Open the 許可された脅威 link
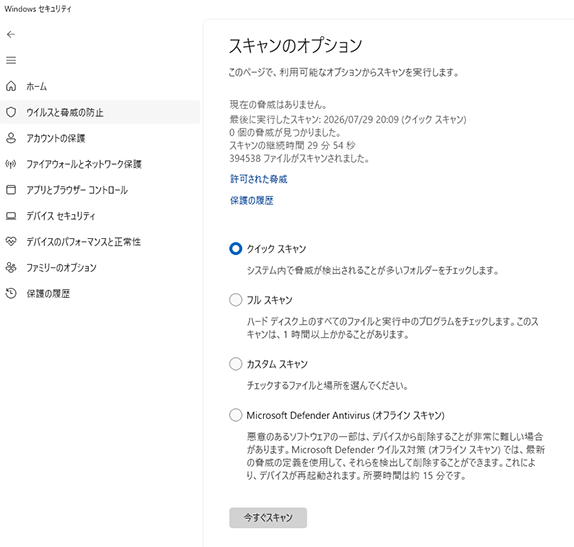Image resolution: width=574 pixels, height=547 pixels. pyautogui.click(x=258, y=179)
